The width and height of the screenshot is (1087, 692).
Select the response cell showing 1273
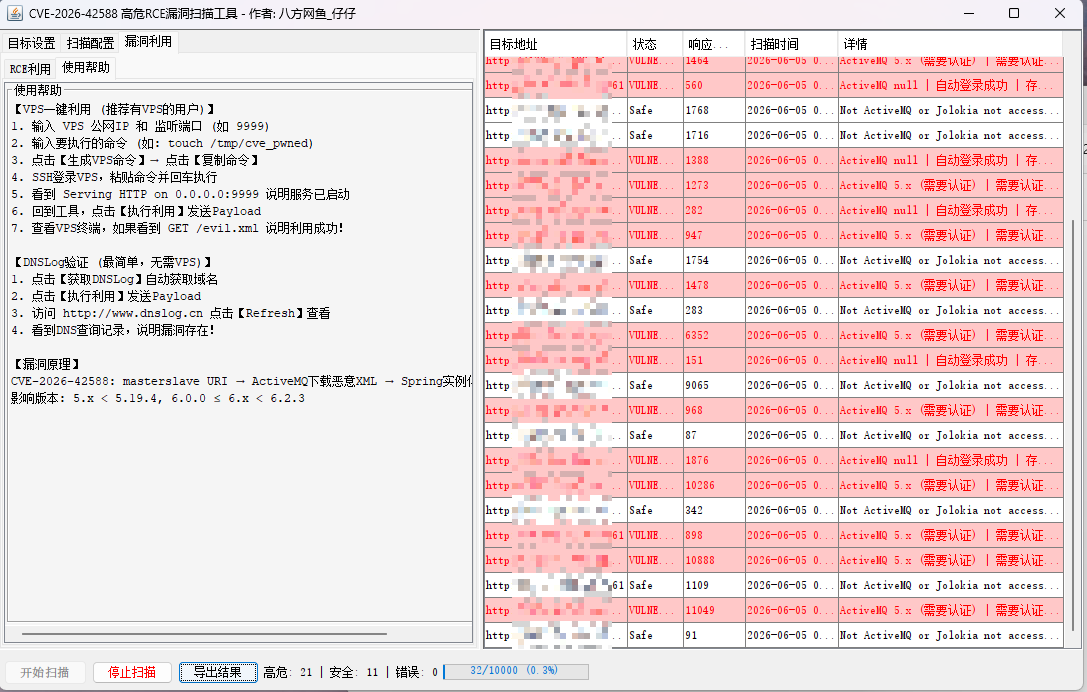(714, 185)
